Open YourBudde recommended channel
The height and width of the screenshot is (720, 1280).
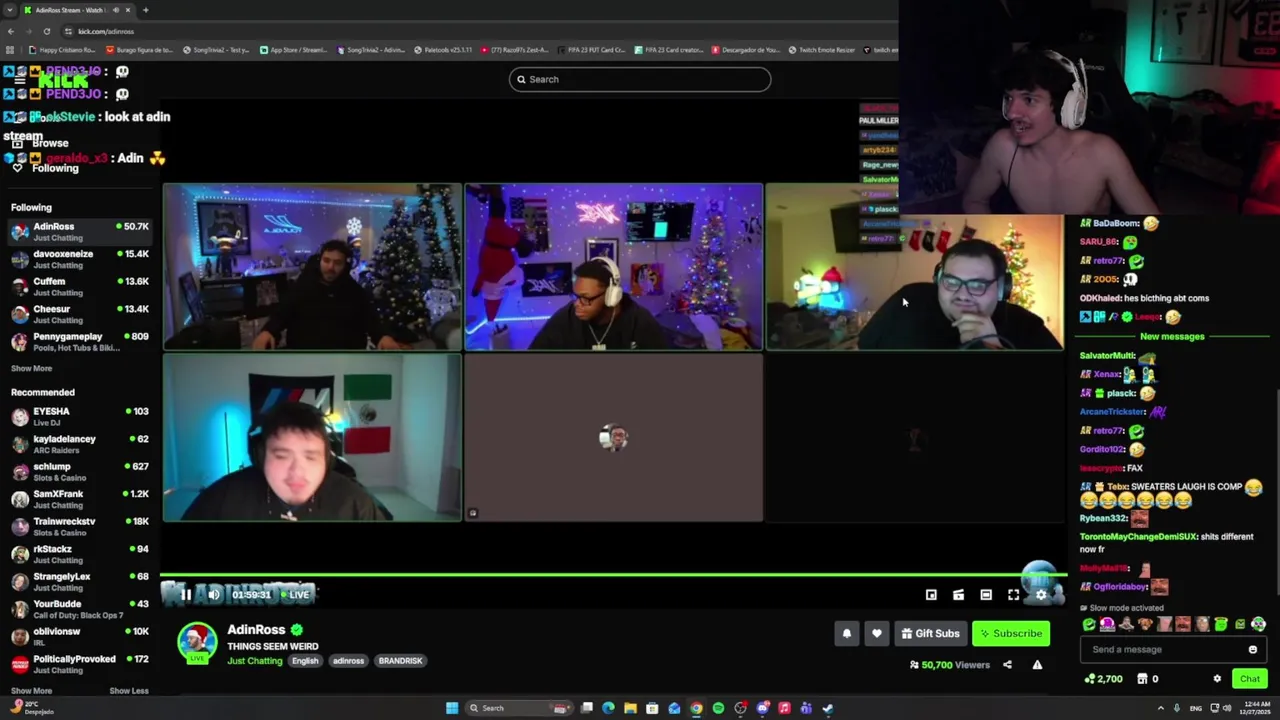point(80,609)
